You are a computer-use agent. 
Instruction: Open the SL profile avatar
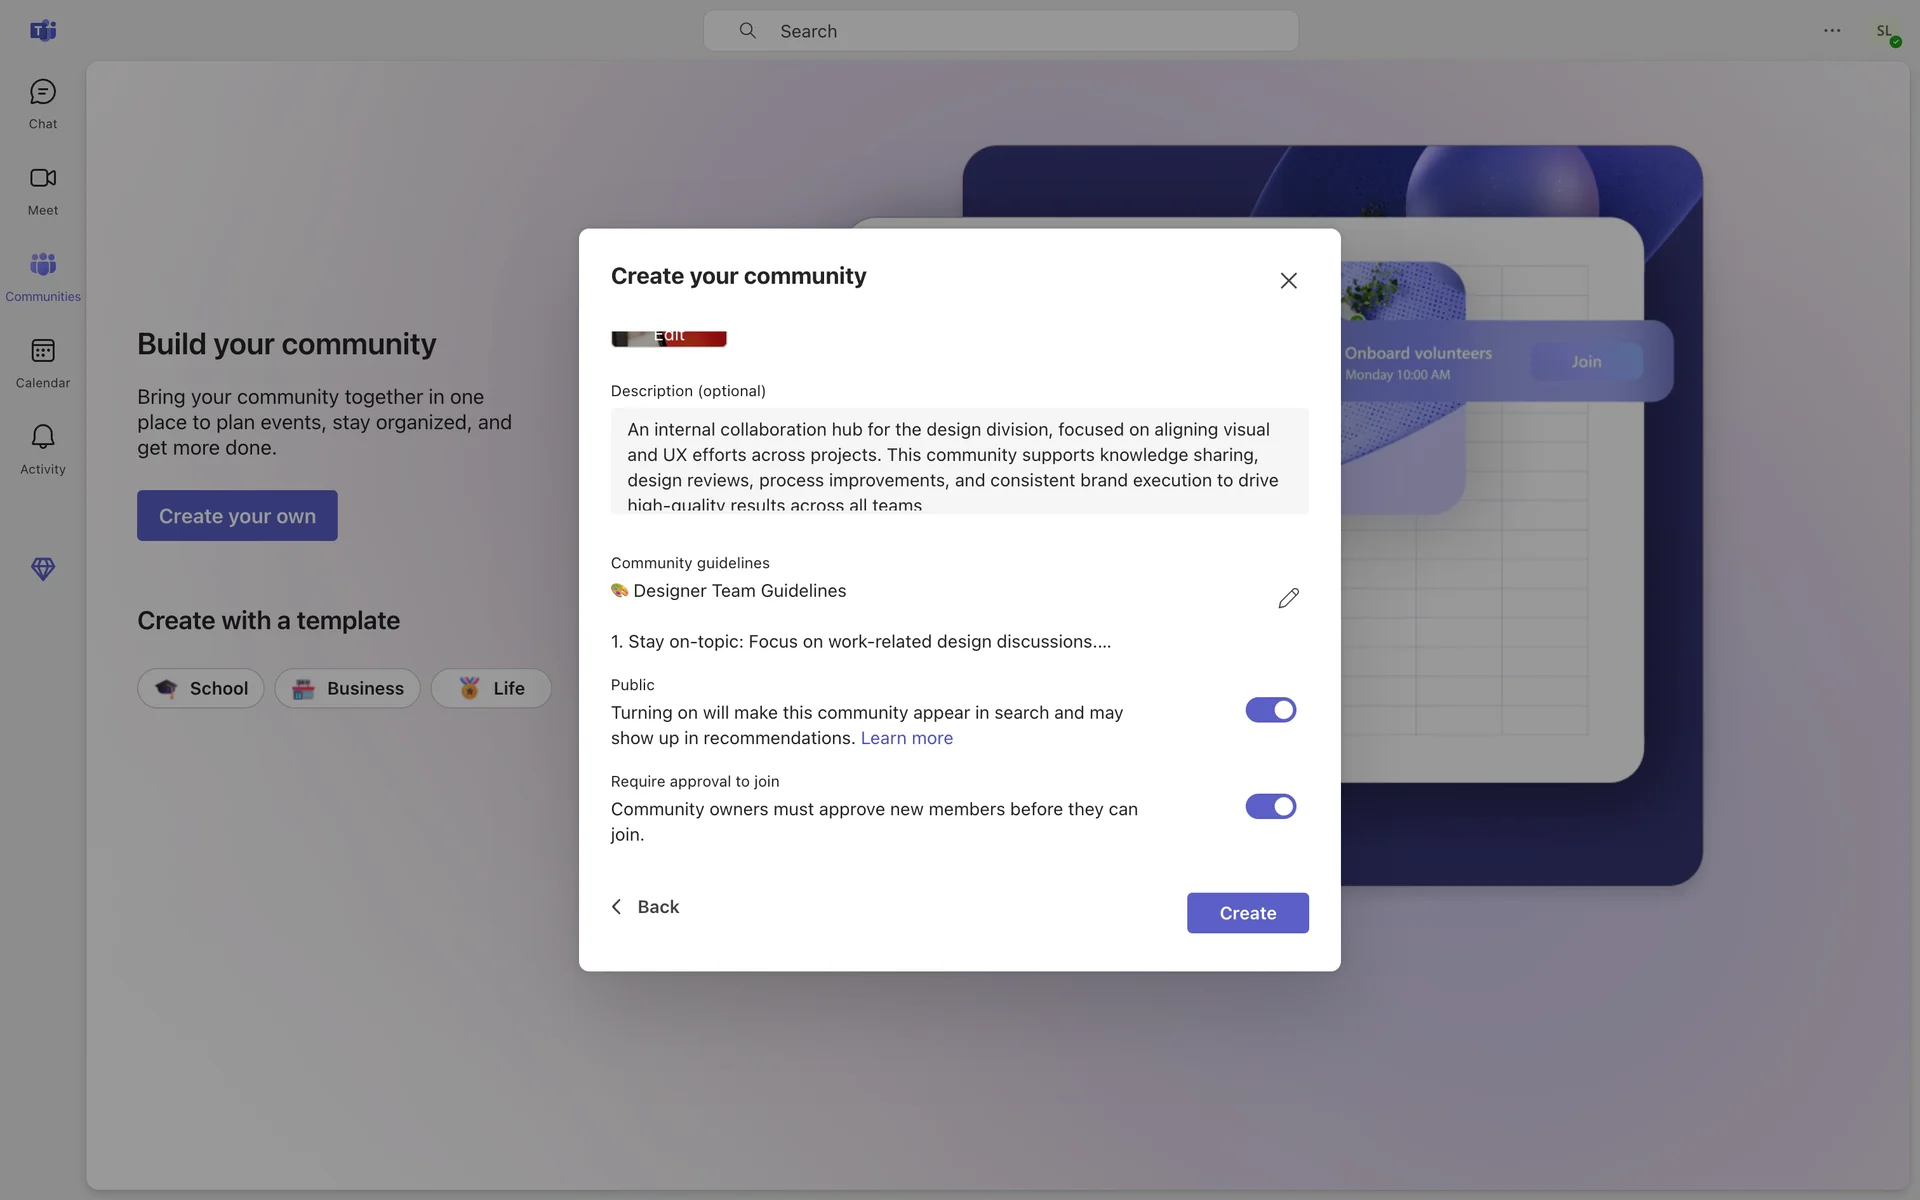pyautogui.click(x=1884, y=31)
